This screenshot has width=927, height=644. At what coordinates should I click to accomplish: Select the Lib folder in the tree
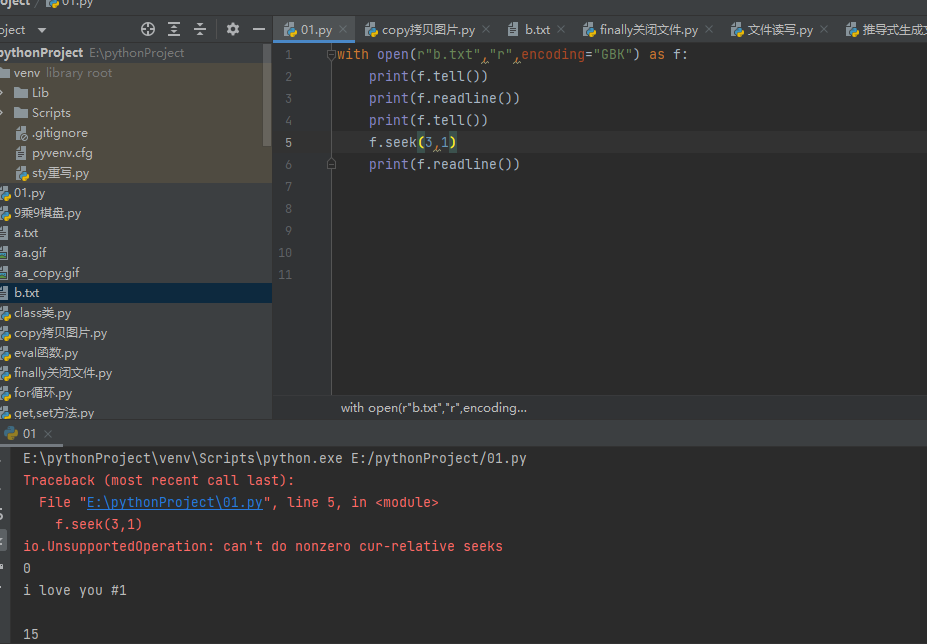click(131, 93)
